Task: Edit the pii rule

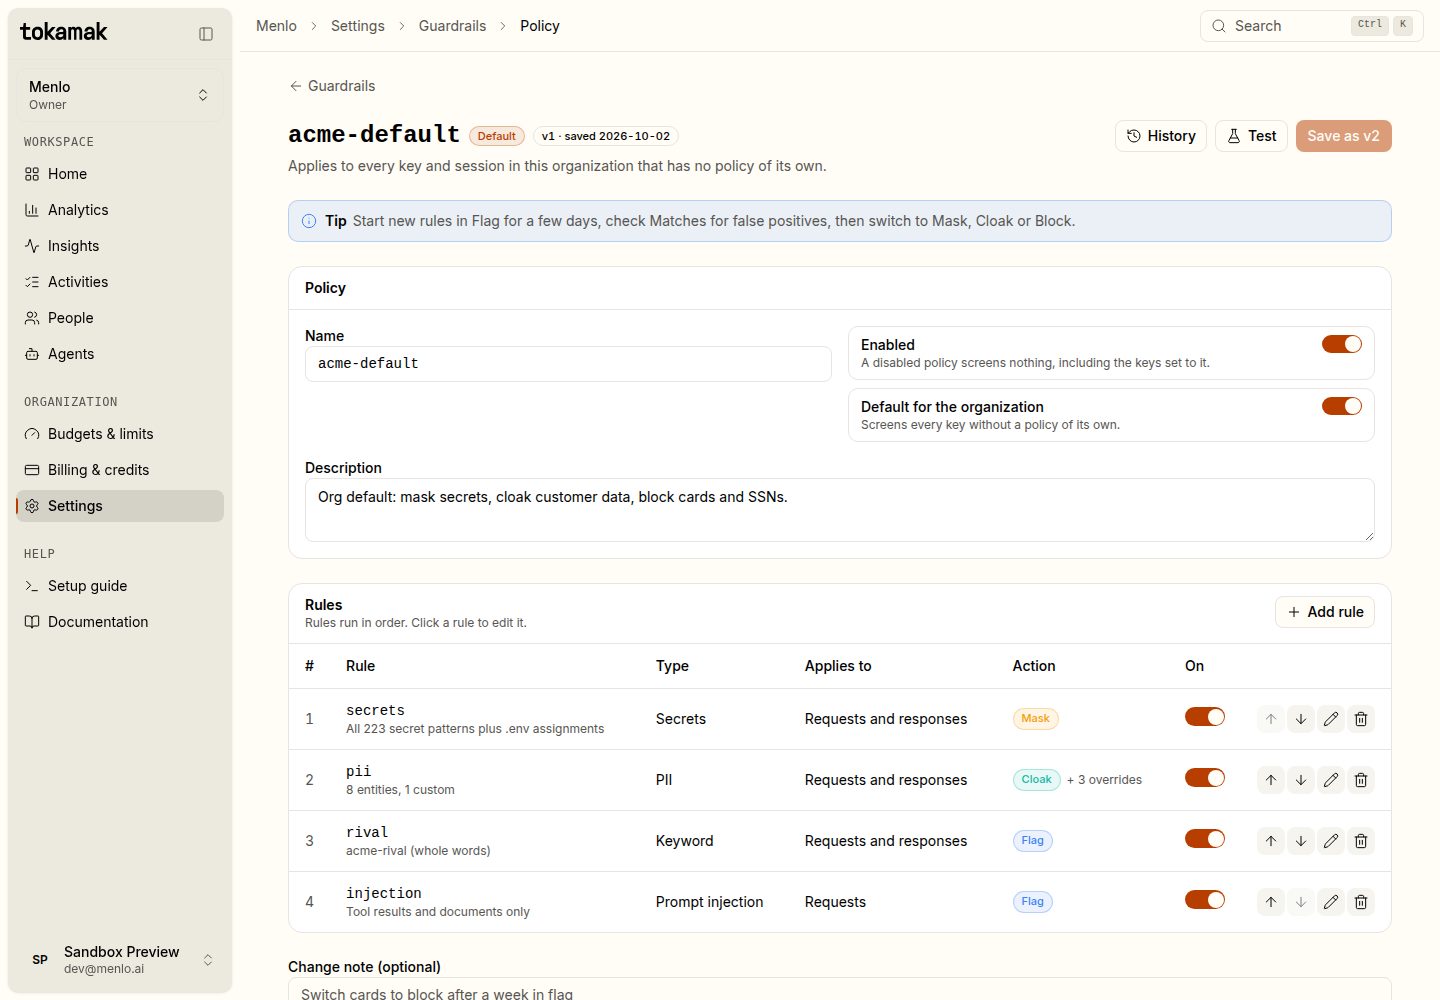Action: coord(1331,780)
